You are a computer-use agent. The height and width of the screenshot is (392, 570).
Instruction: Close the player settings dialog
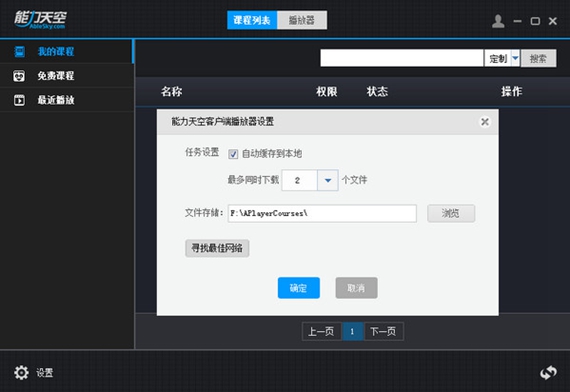click(x=485, y=121)
